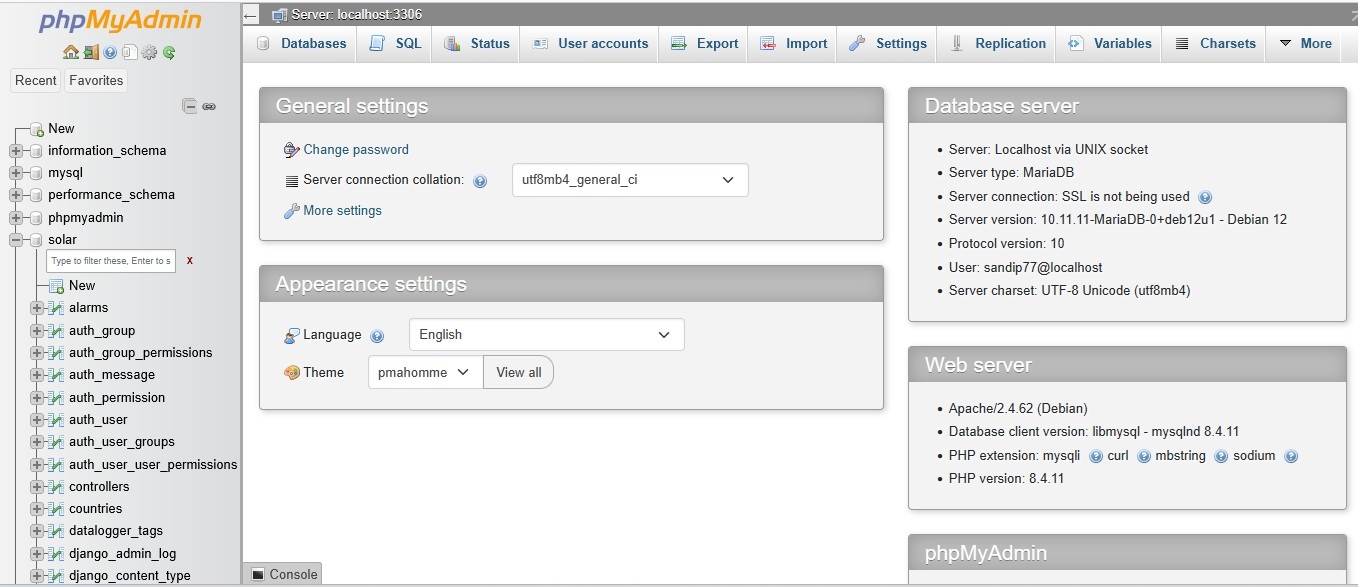Click the Change password link
1358x587 pixels.
pyautogui.click(x=356, y=150)
